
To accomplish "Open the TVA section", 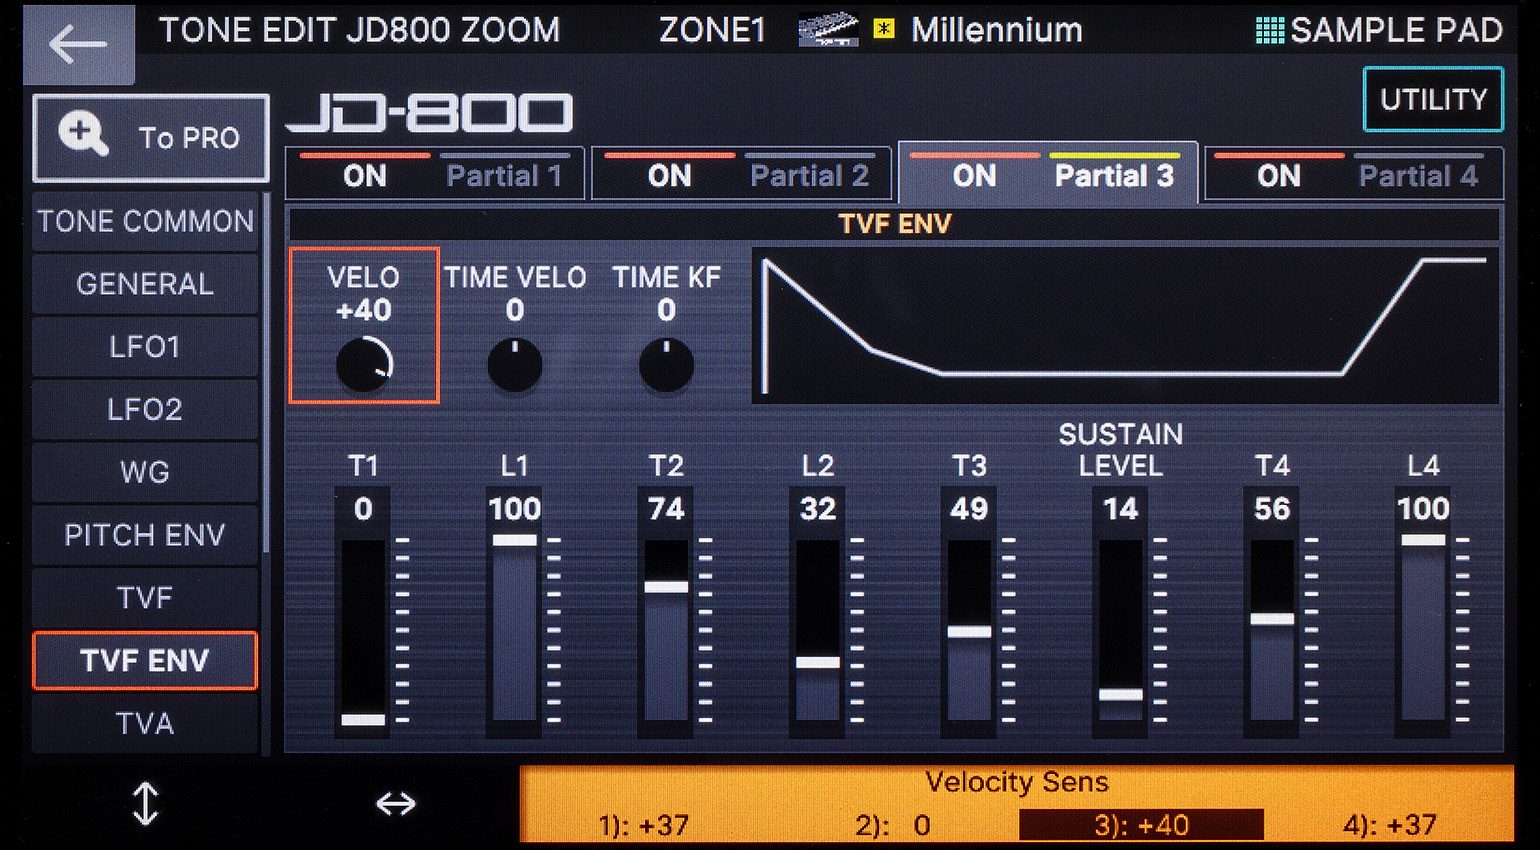I will [x=145, y=723].
